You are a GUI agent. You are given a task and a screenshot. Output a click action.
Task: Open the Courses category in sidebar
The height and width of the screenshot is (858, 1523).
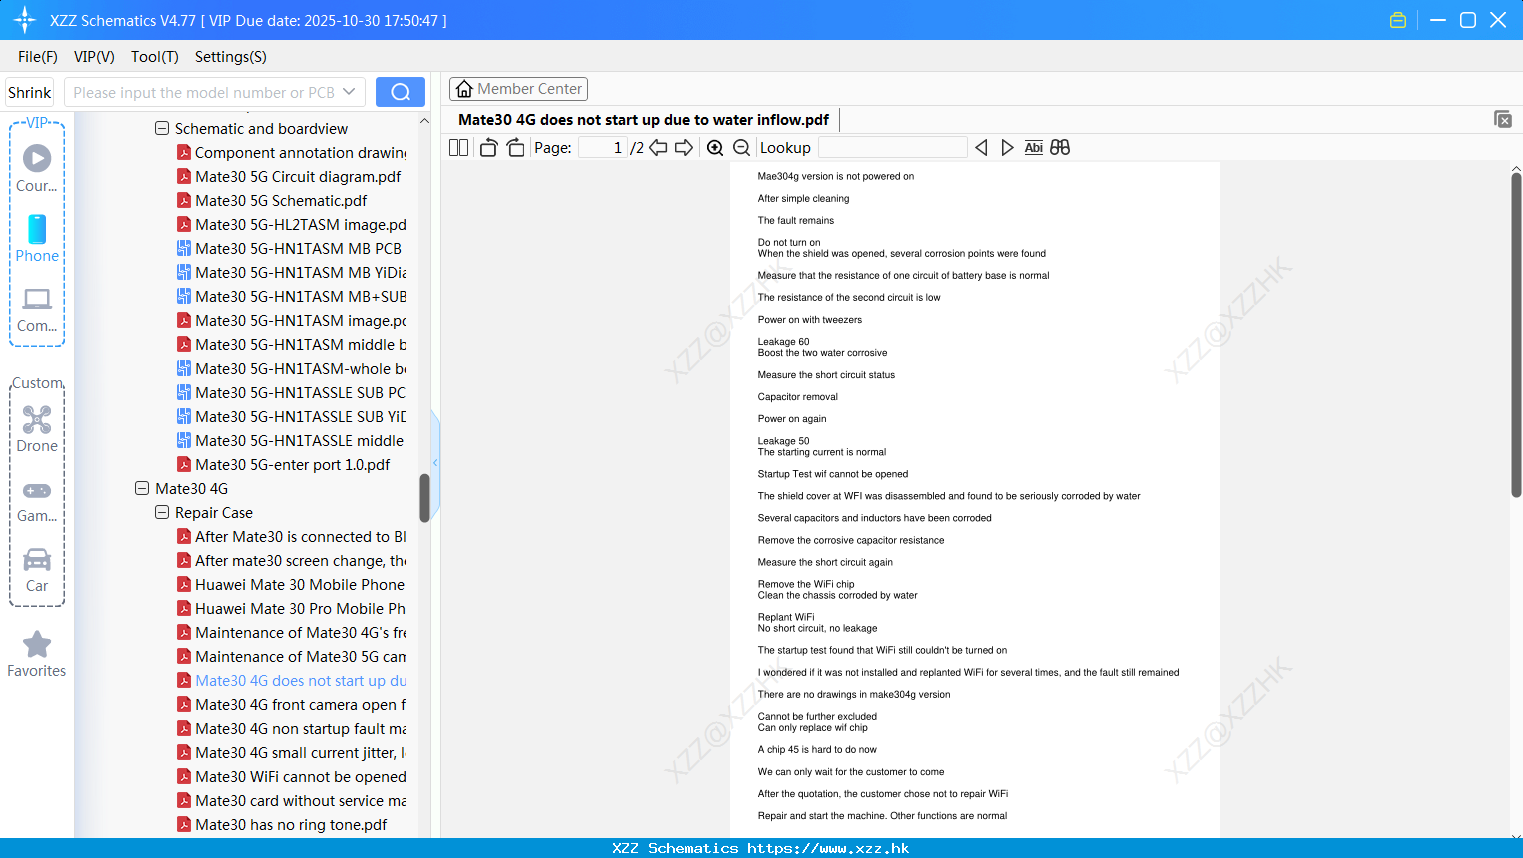click(x=37, y=168)
